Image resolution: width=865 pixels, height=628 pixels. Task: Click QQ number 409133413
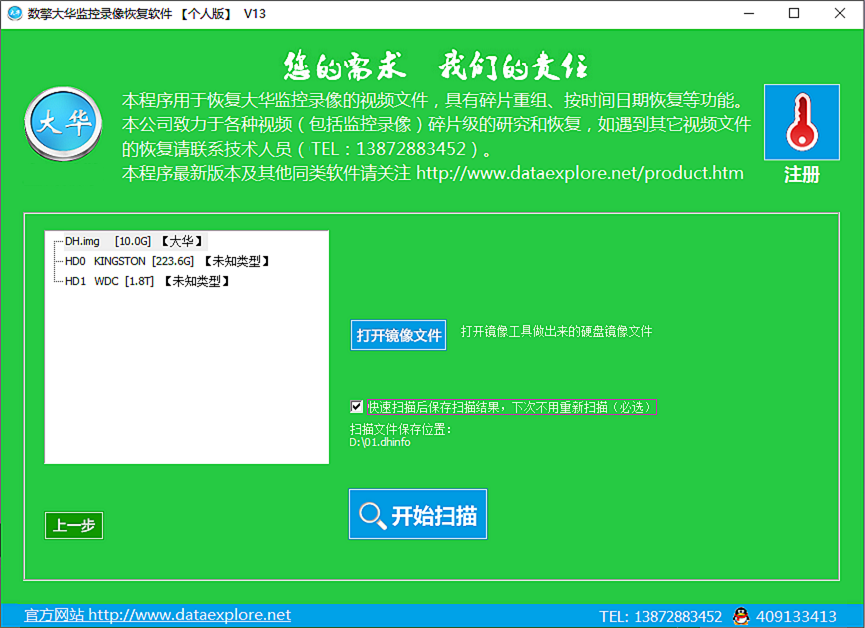(x=796, y=616)
